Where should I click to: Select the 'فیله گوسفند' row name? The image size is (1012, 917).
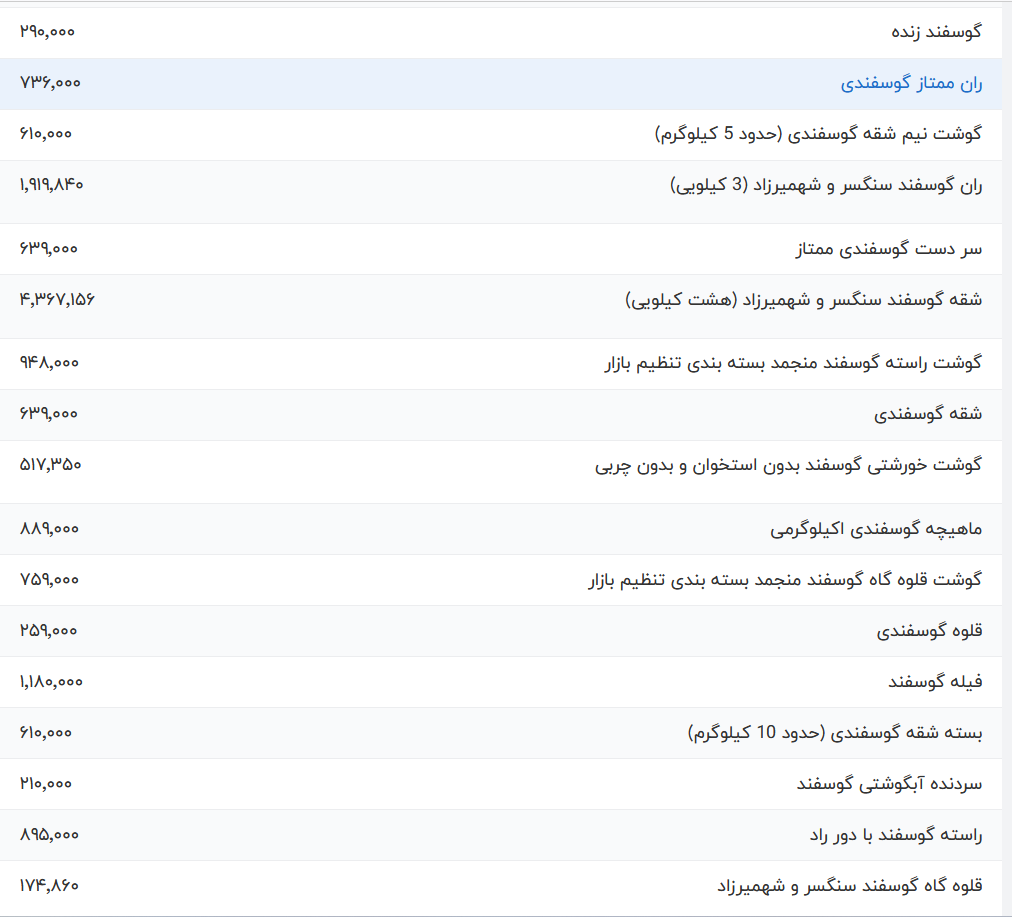click(x=935, y=681)
